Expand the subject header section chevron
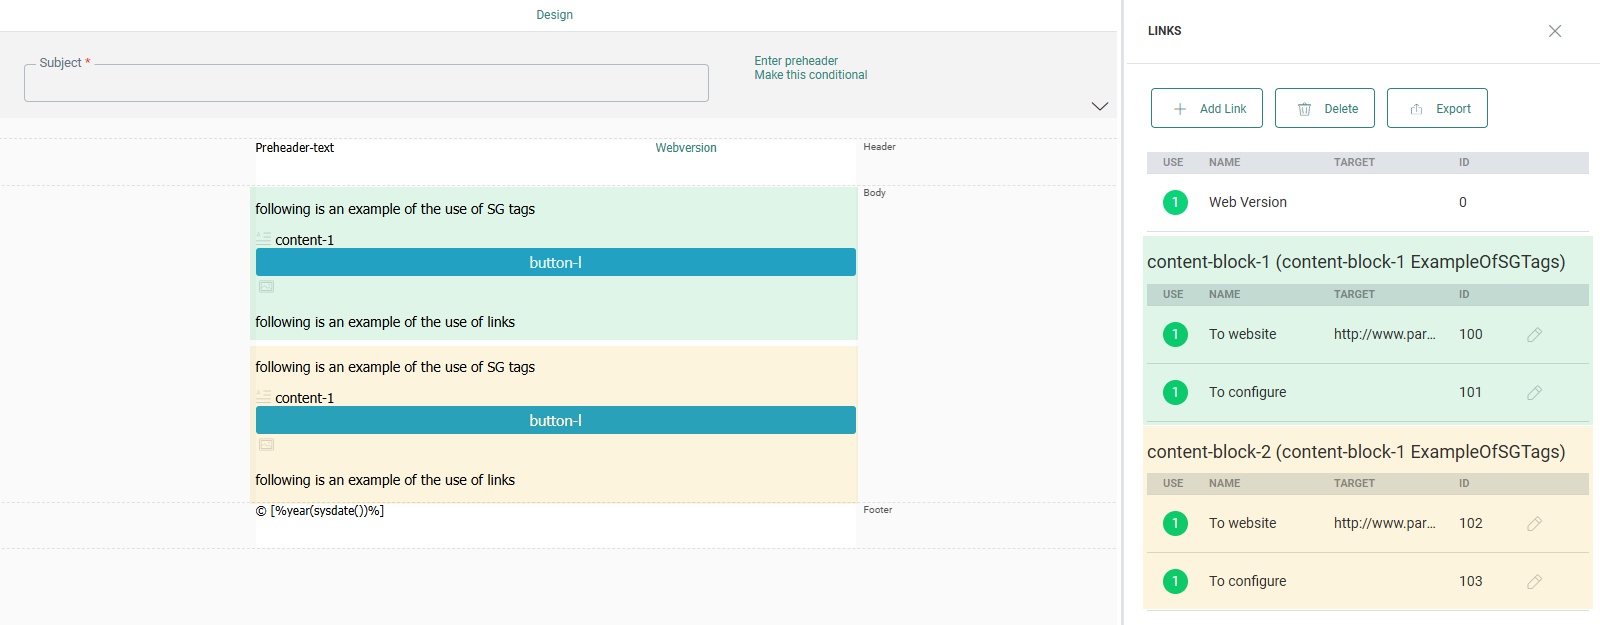Image resolution: width=1600 pixels, height=625 pixels. coord(1099,106)
